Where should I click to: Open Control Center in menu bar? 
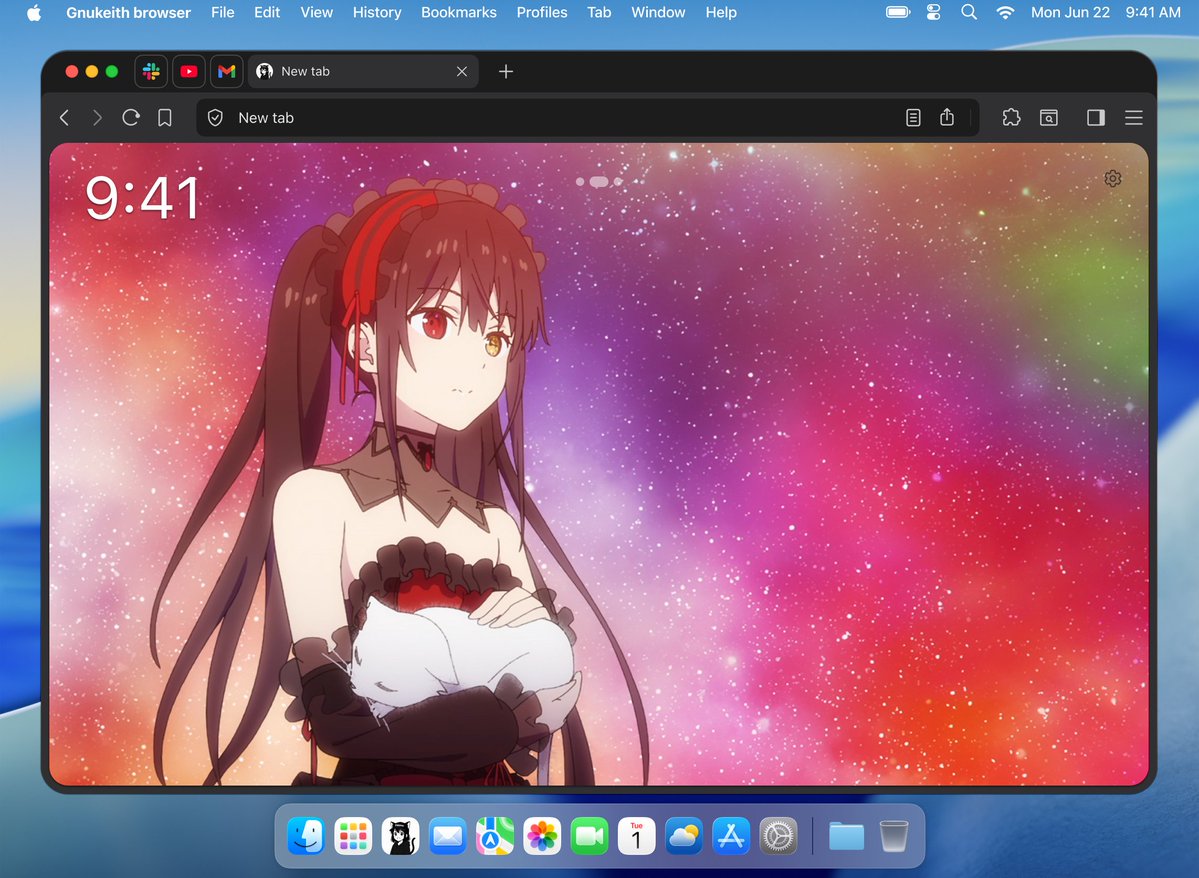click(x=934, y=12)
